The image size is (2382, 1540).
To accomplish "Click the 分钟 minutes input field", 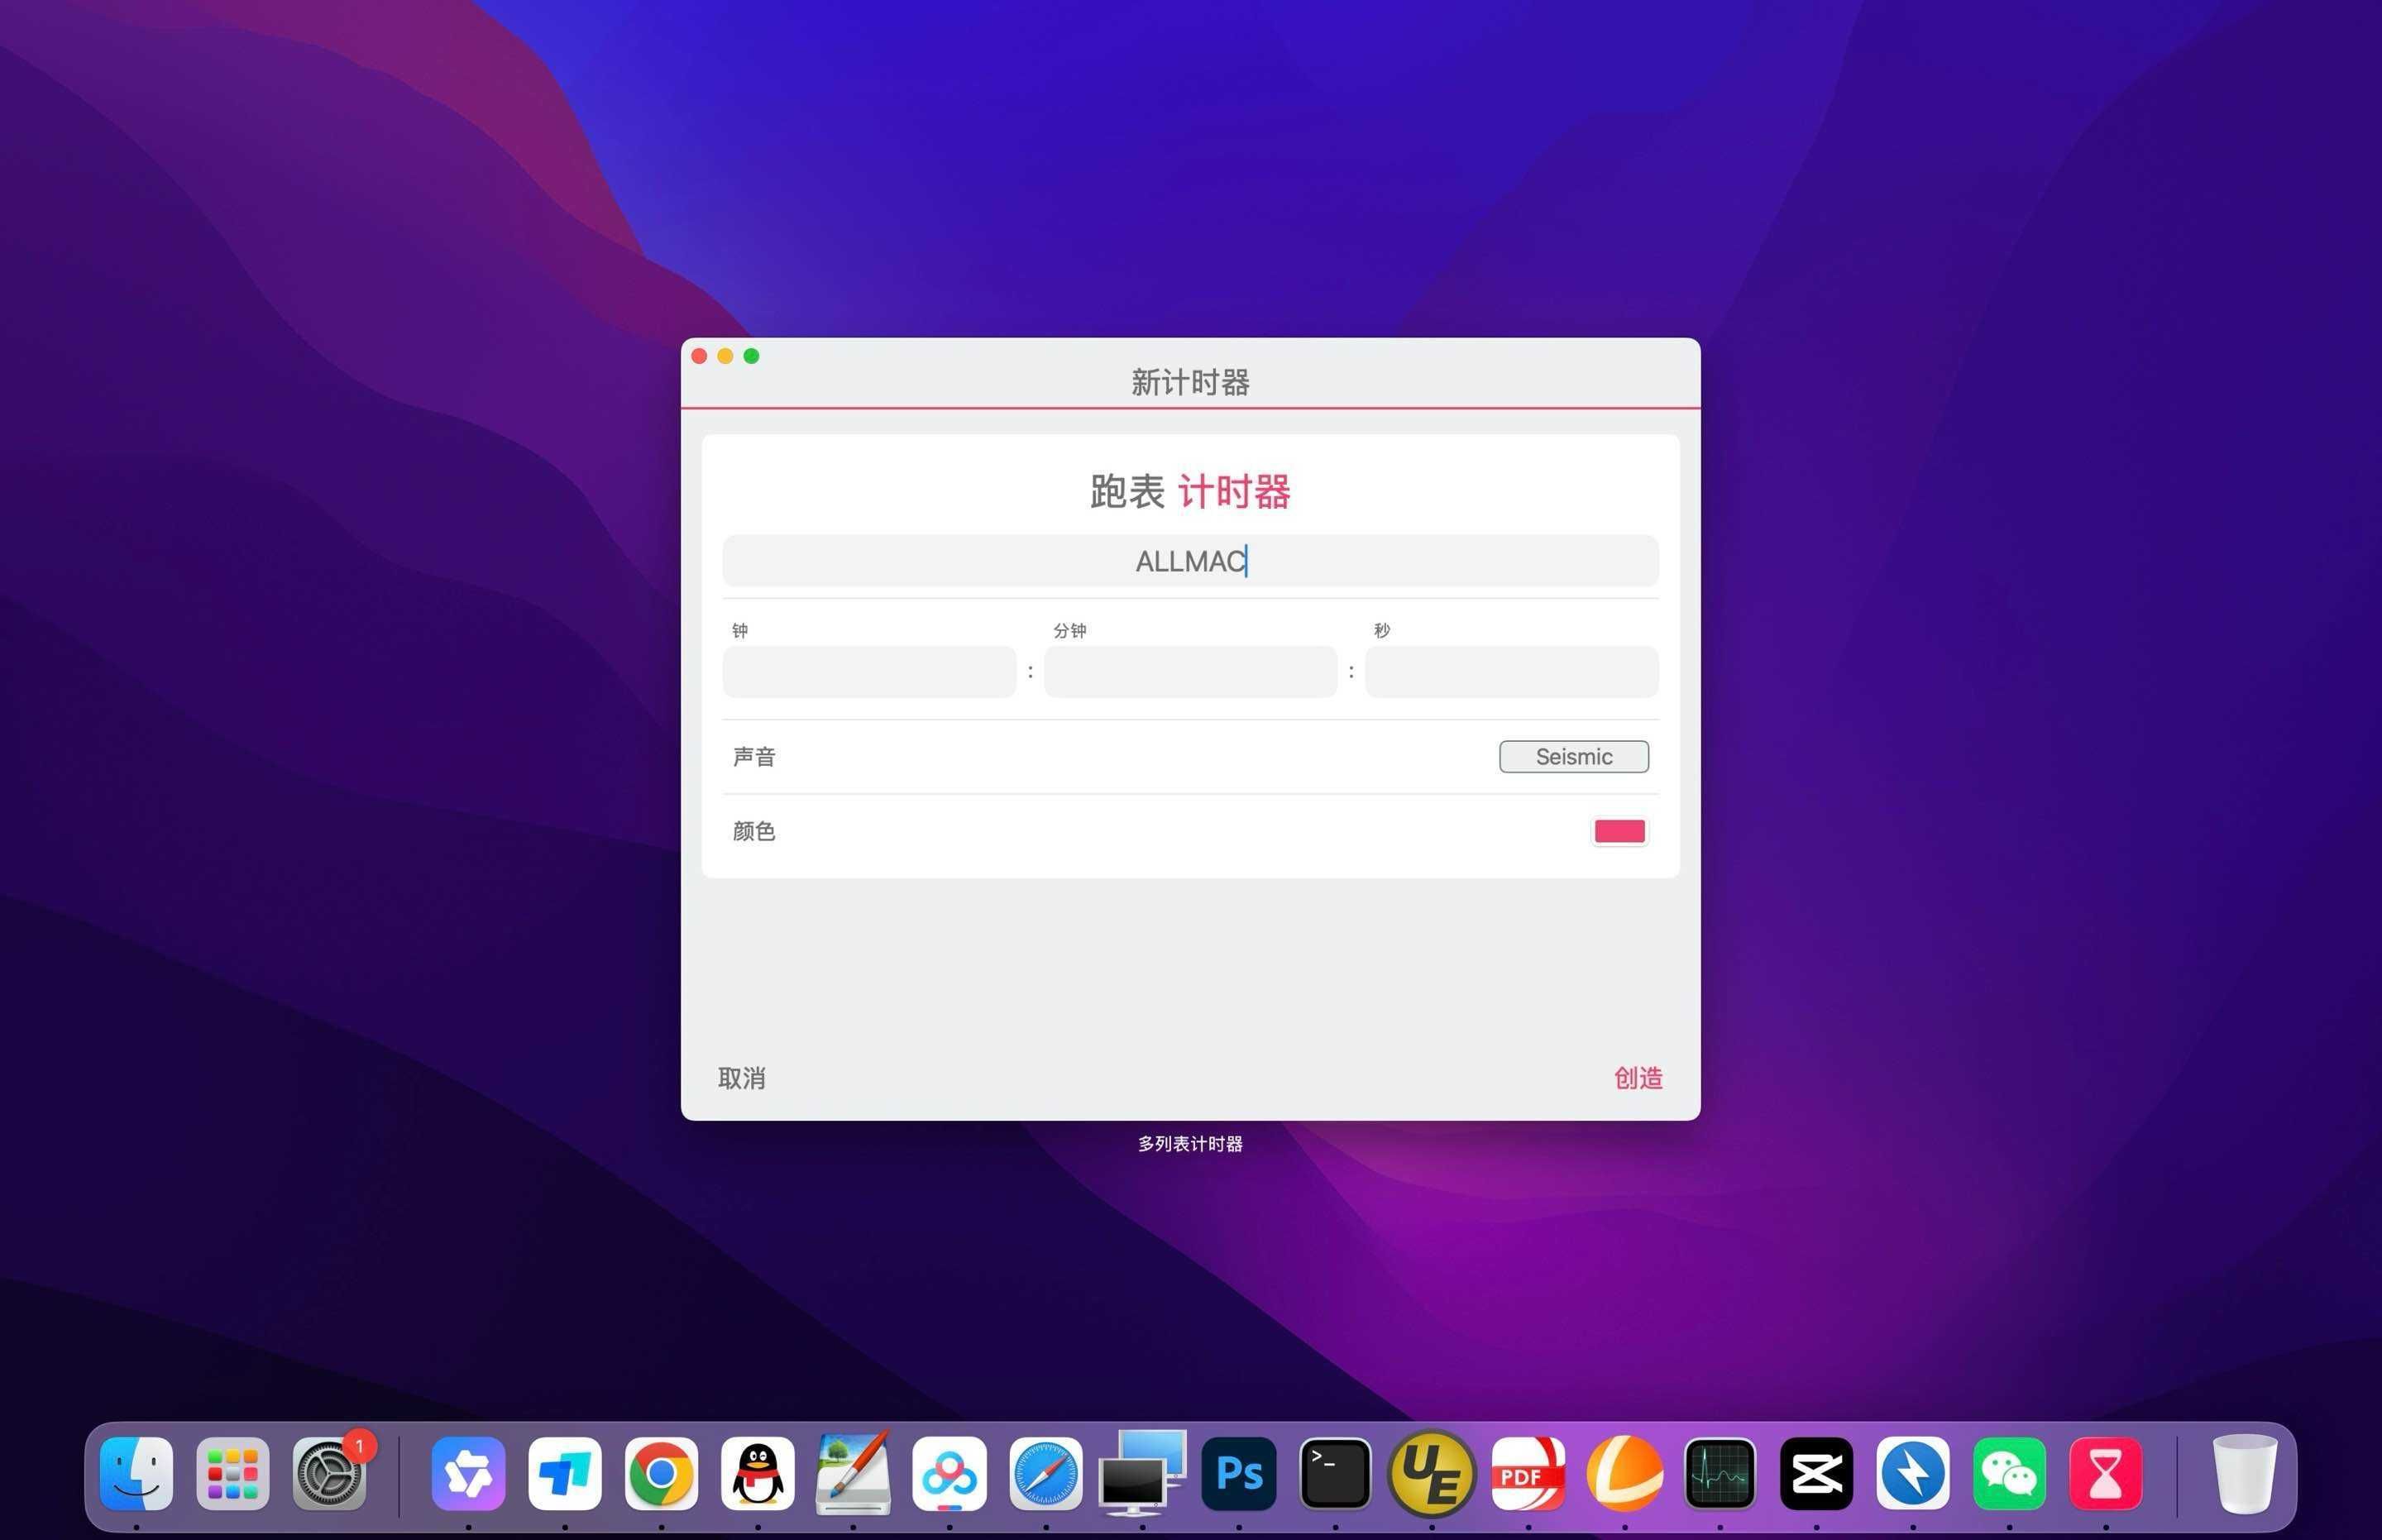I will point(1190,671).
